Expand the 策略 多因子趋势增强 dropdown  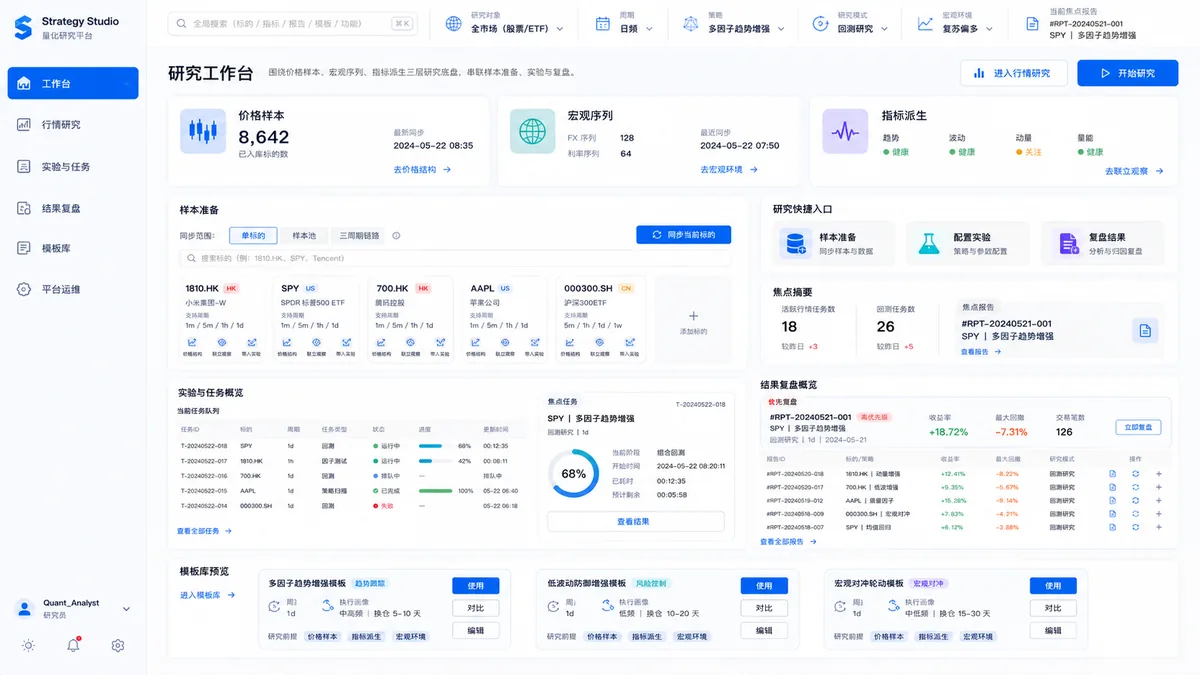coord(733,23)
